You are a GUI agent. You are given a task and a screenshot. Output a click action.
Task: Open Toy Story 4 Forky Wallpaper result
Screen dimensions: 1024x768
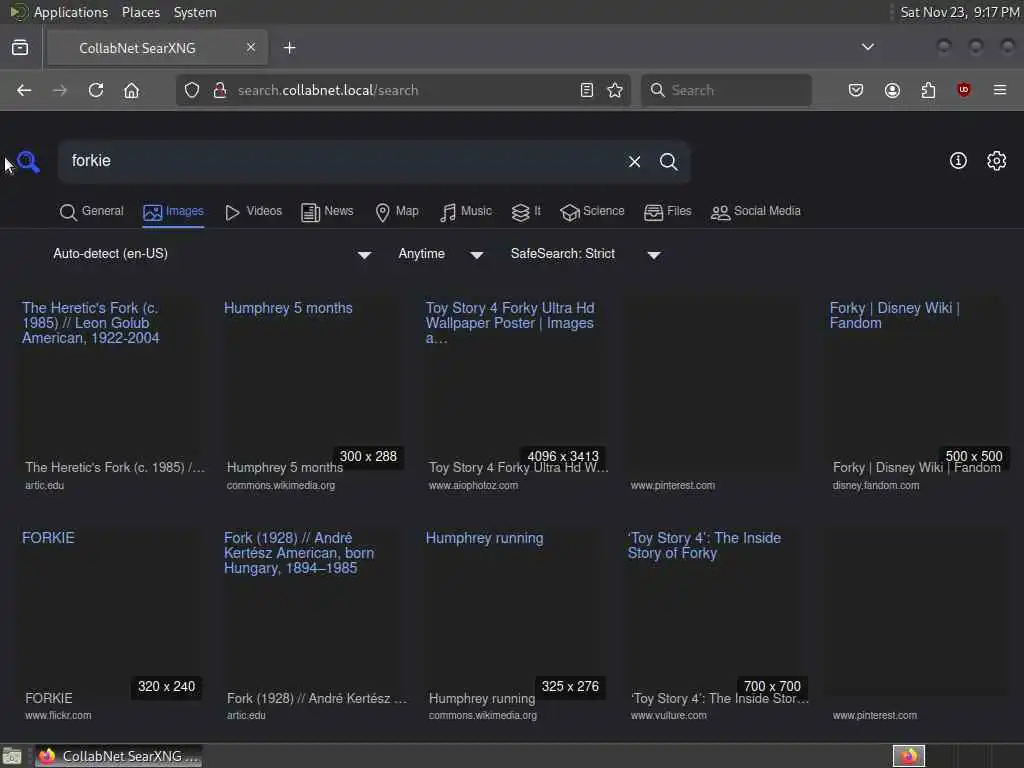tap(510, 323)
